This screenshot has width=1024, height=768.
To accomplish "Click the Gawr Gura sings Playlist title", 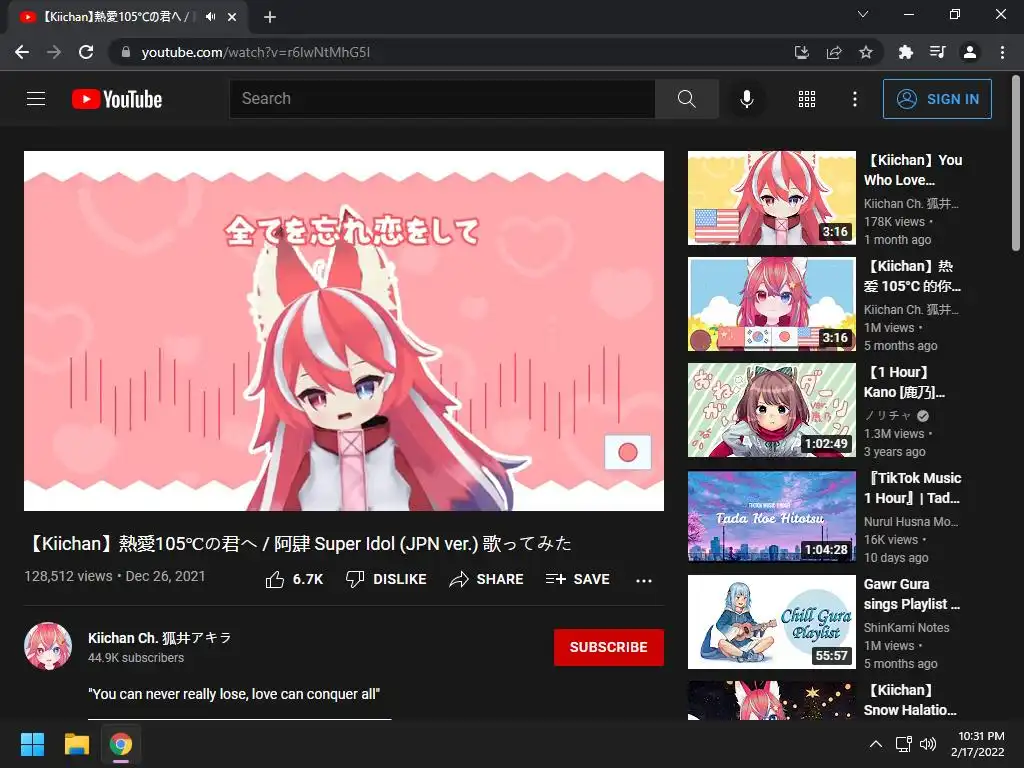I will coord(912,594).
